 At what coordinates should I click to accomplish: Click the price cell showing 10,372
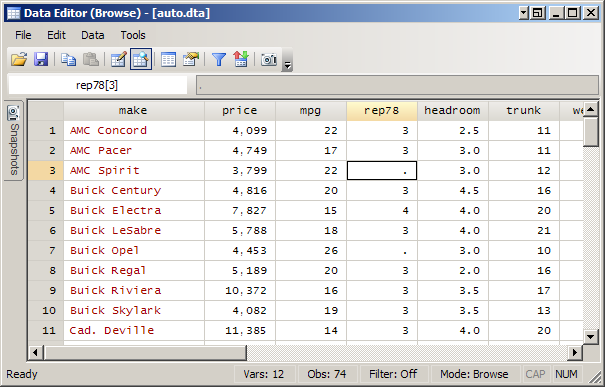pos(240,291)
